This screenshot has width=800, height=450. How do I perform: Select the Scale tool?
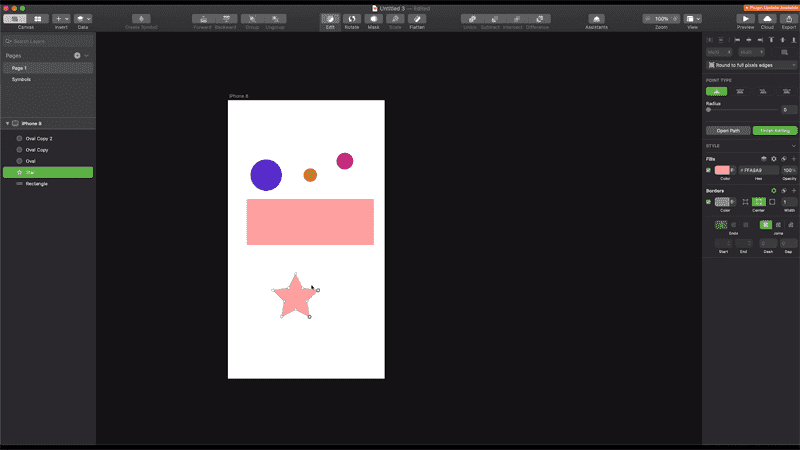pos(395,19)
